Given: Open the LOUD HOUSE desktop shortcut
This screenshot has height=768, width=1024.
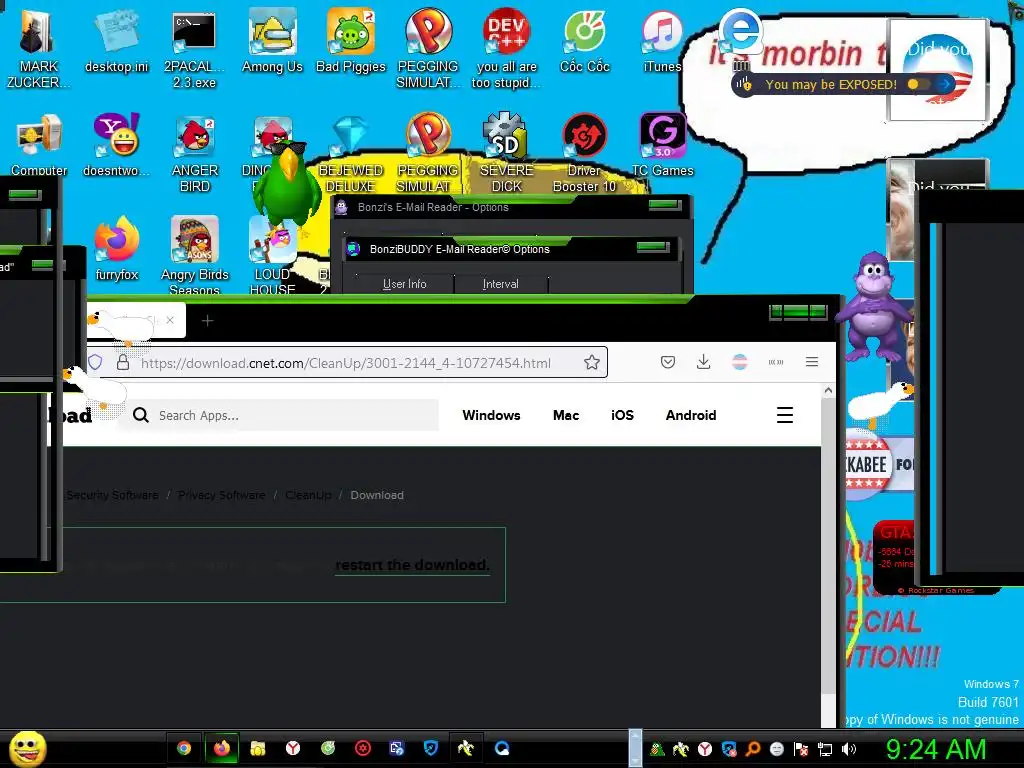Looking at the screenshot, I should click(272, 255).
